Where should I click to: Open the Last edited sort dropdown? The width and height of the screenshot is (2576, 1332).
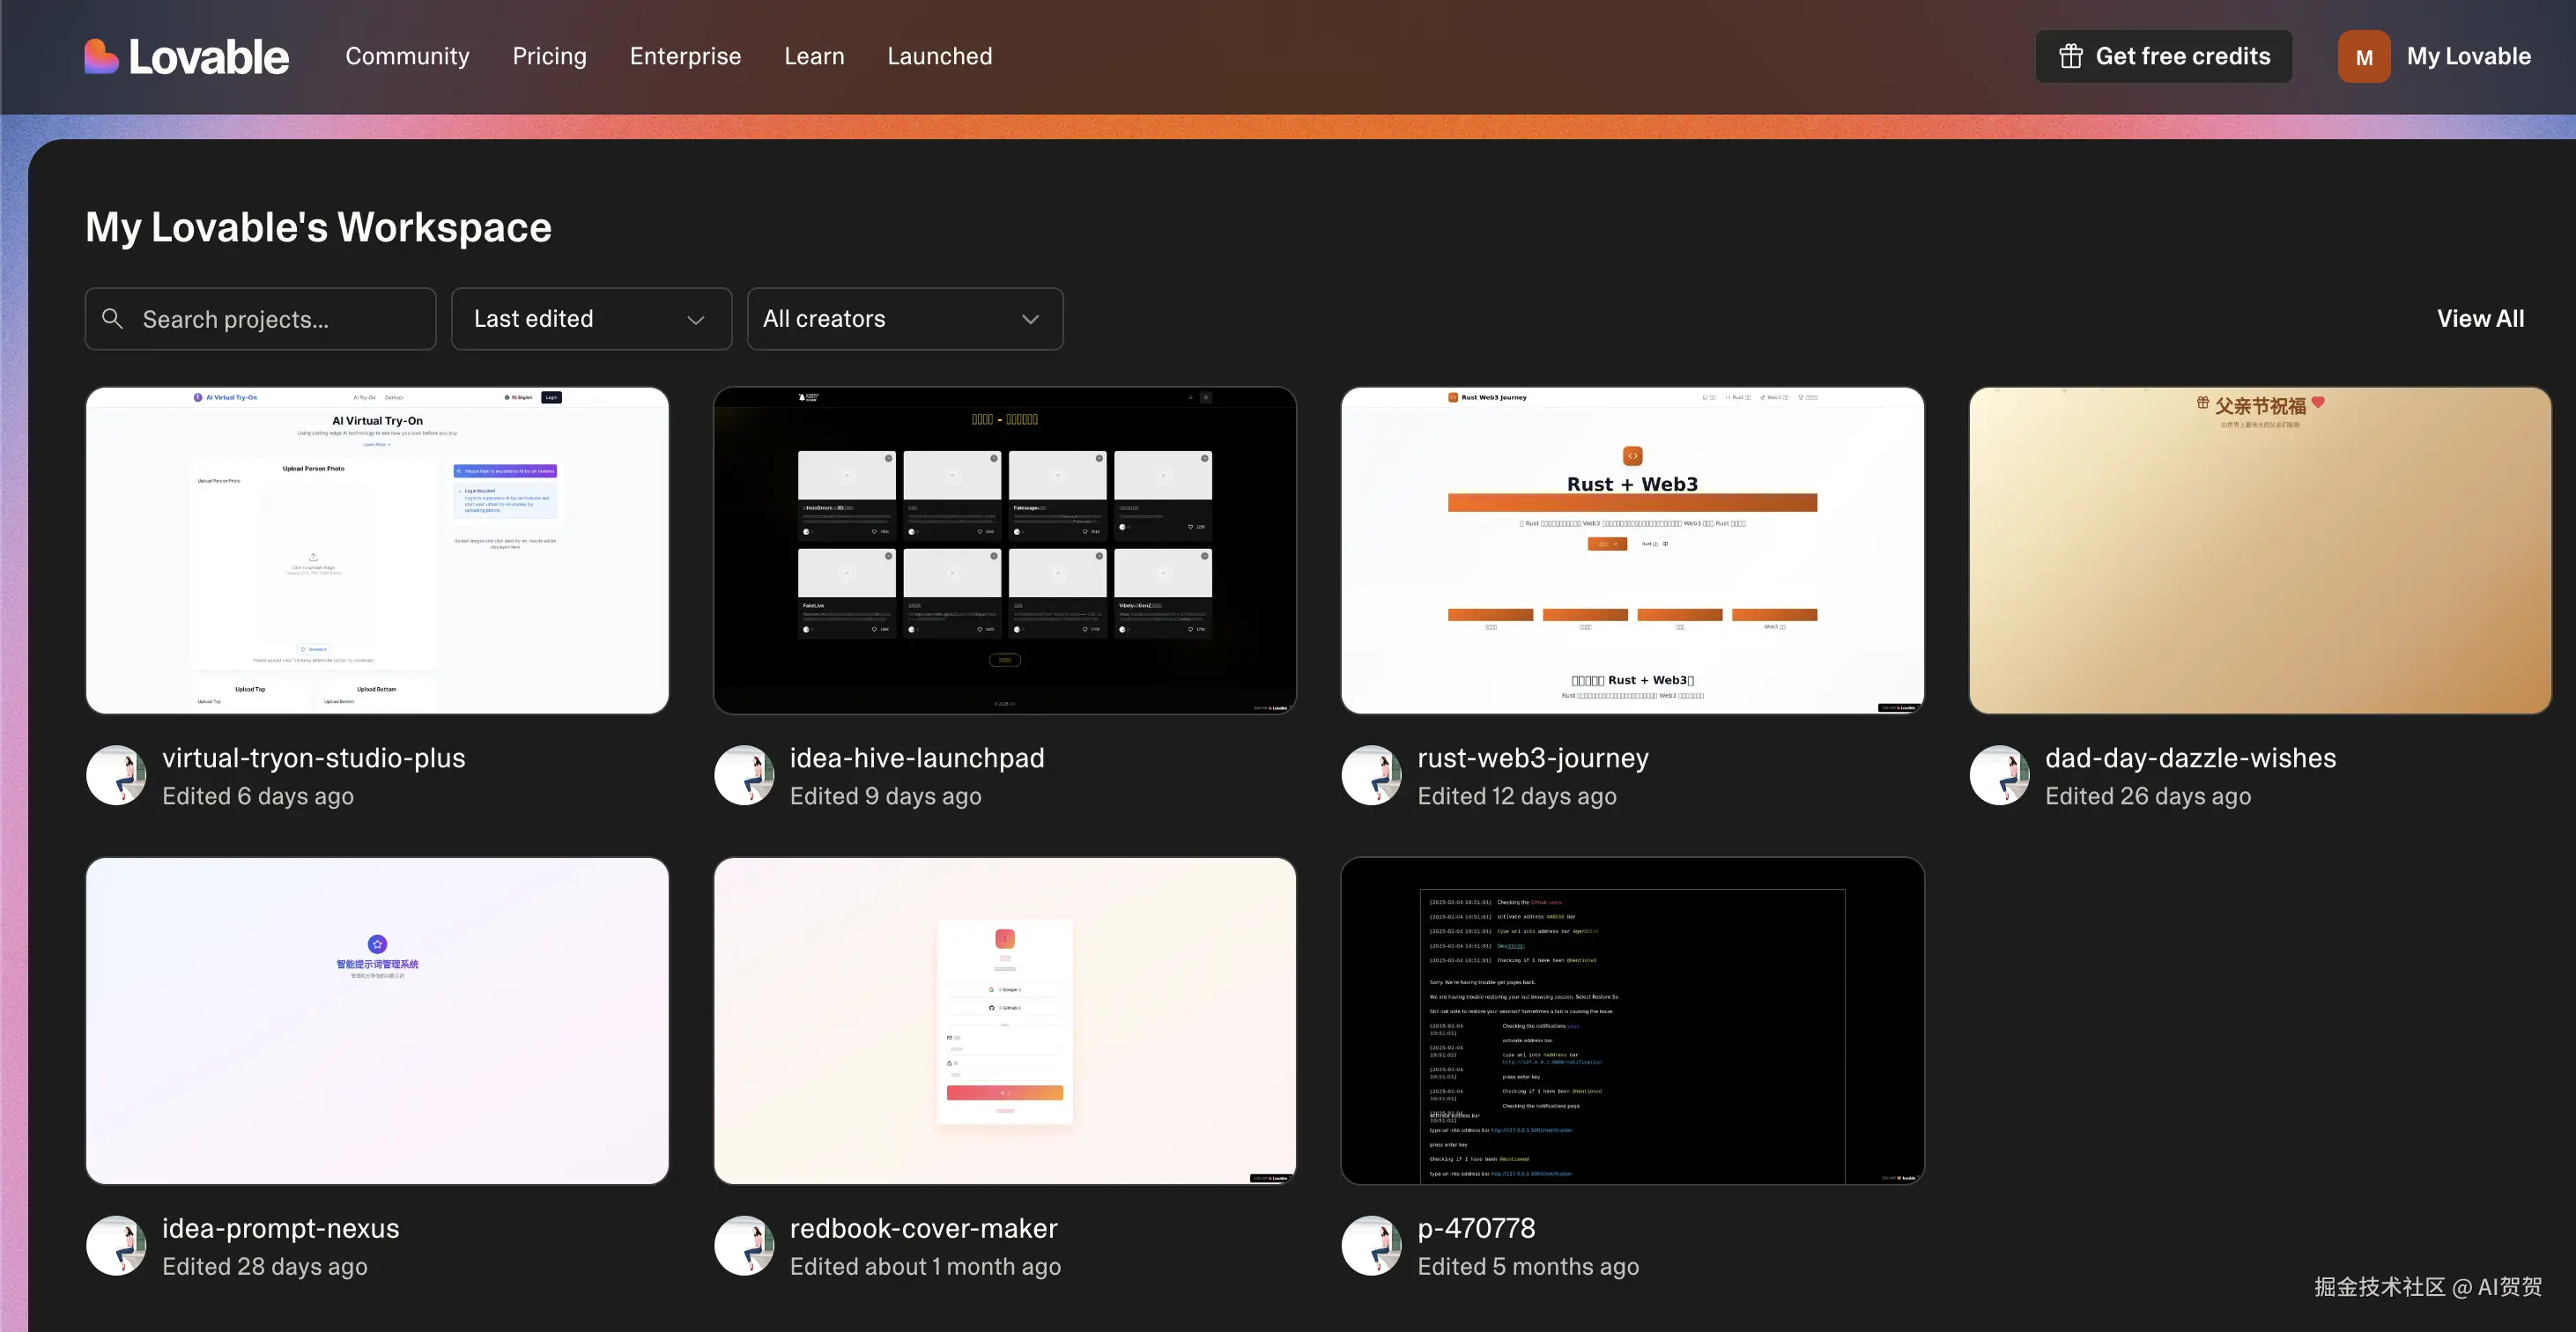(591, 319)
